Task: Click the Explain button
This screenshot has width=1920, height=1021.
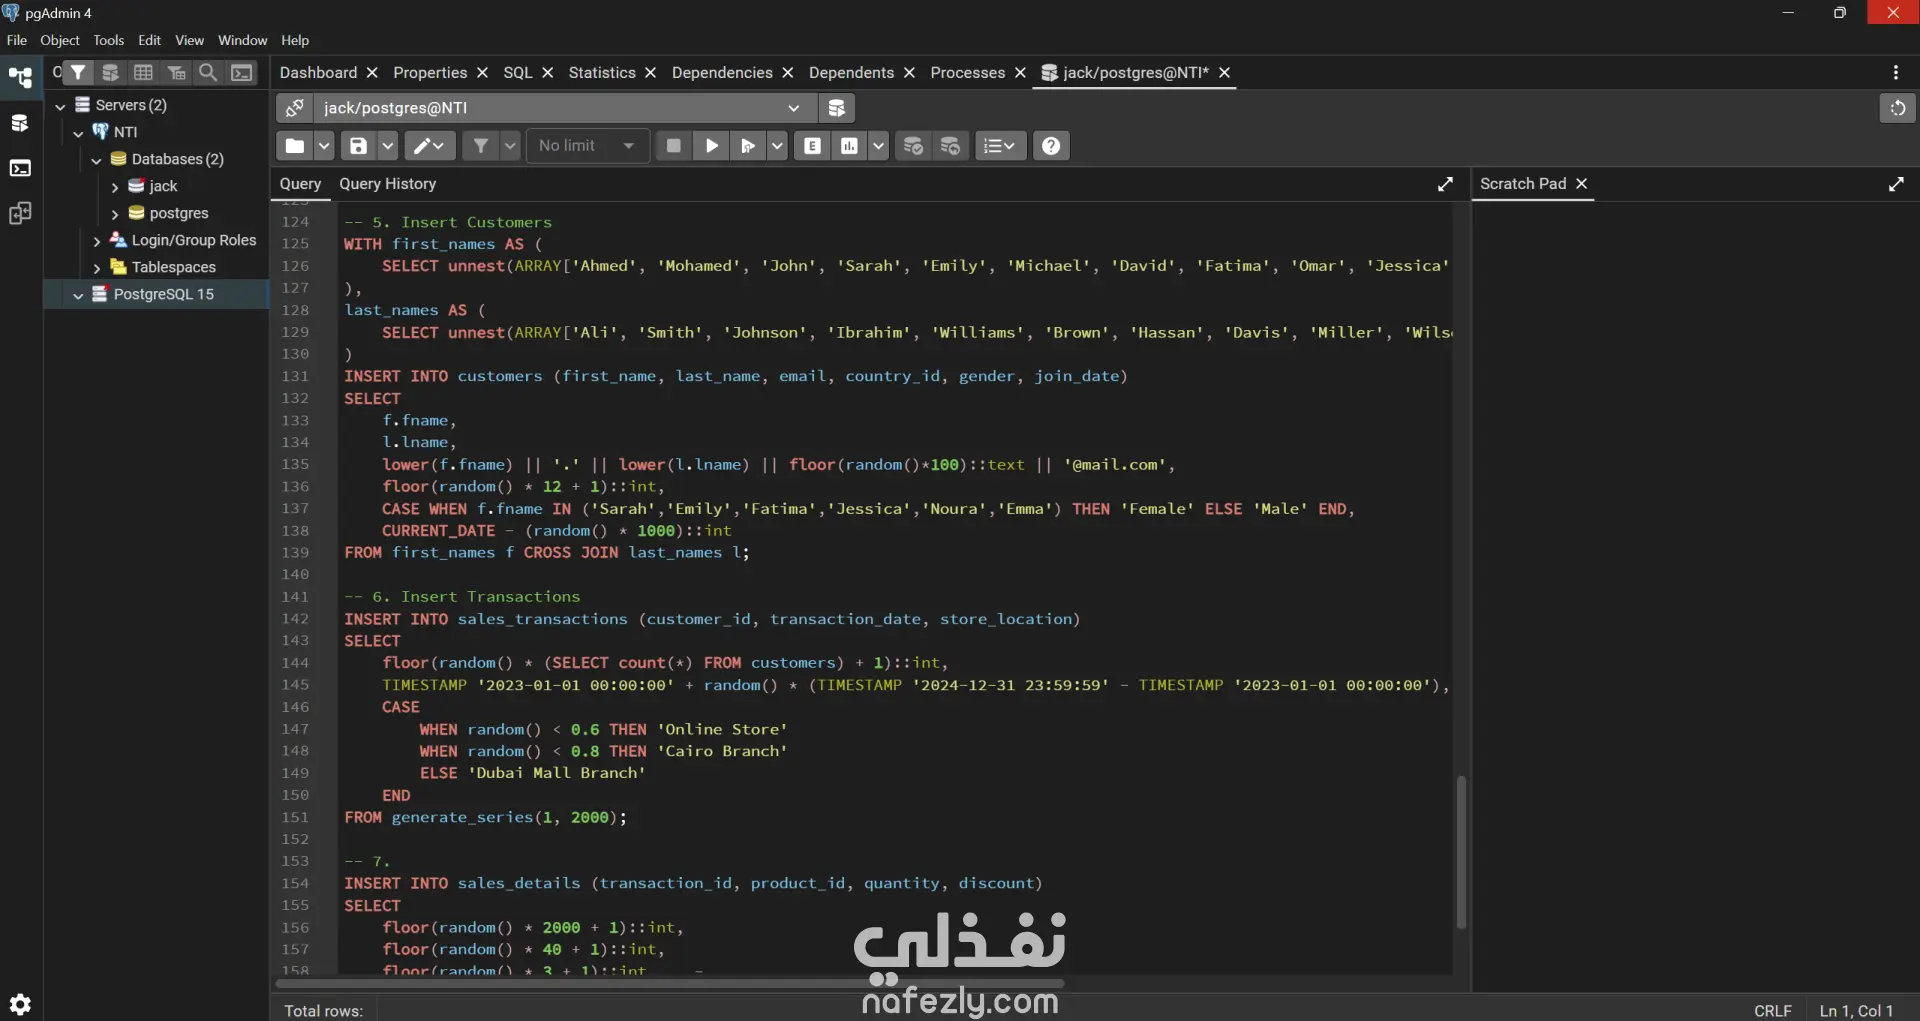Action: pyautogui.click(x=813, y=146)
